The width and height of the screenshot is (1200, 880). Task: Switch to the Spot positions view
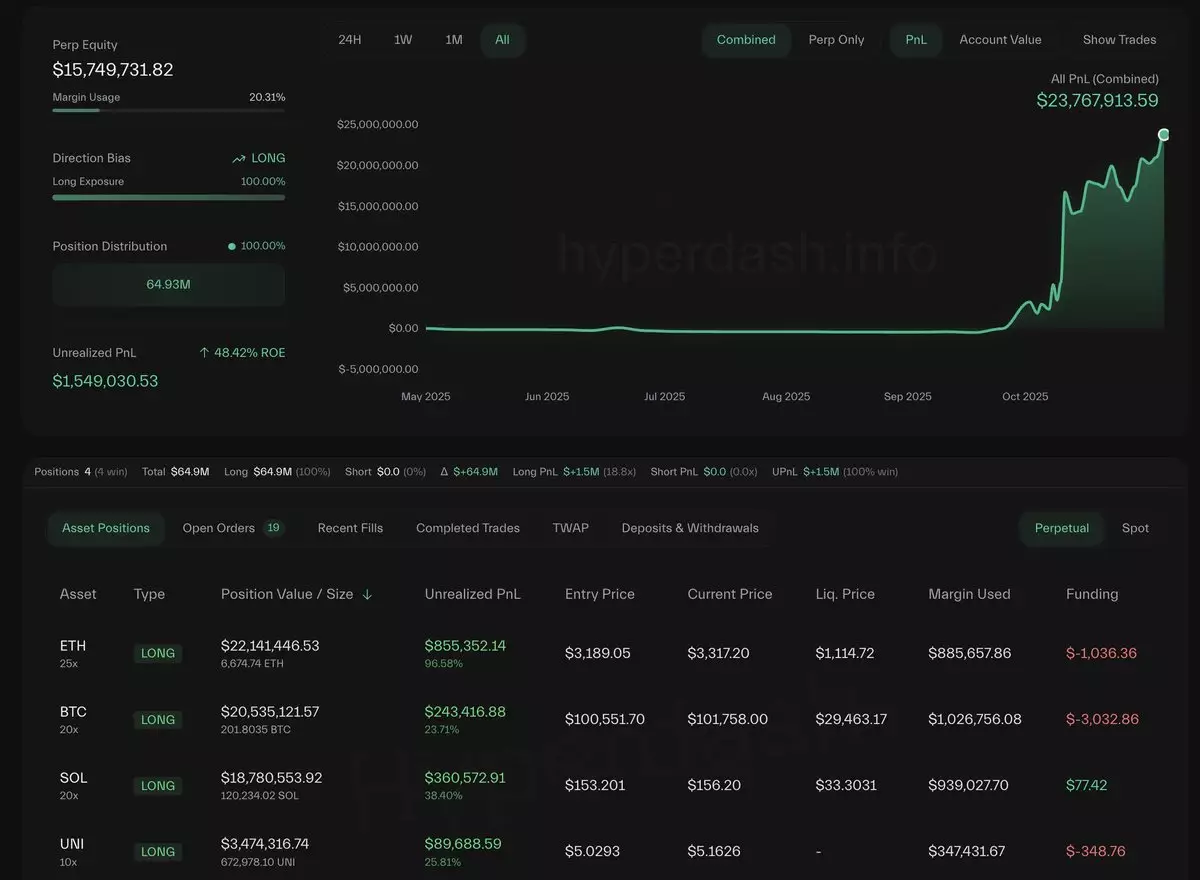point(1135,528)
